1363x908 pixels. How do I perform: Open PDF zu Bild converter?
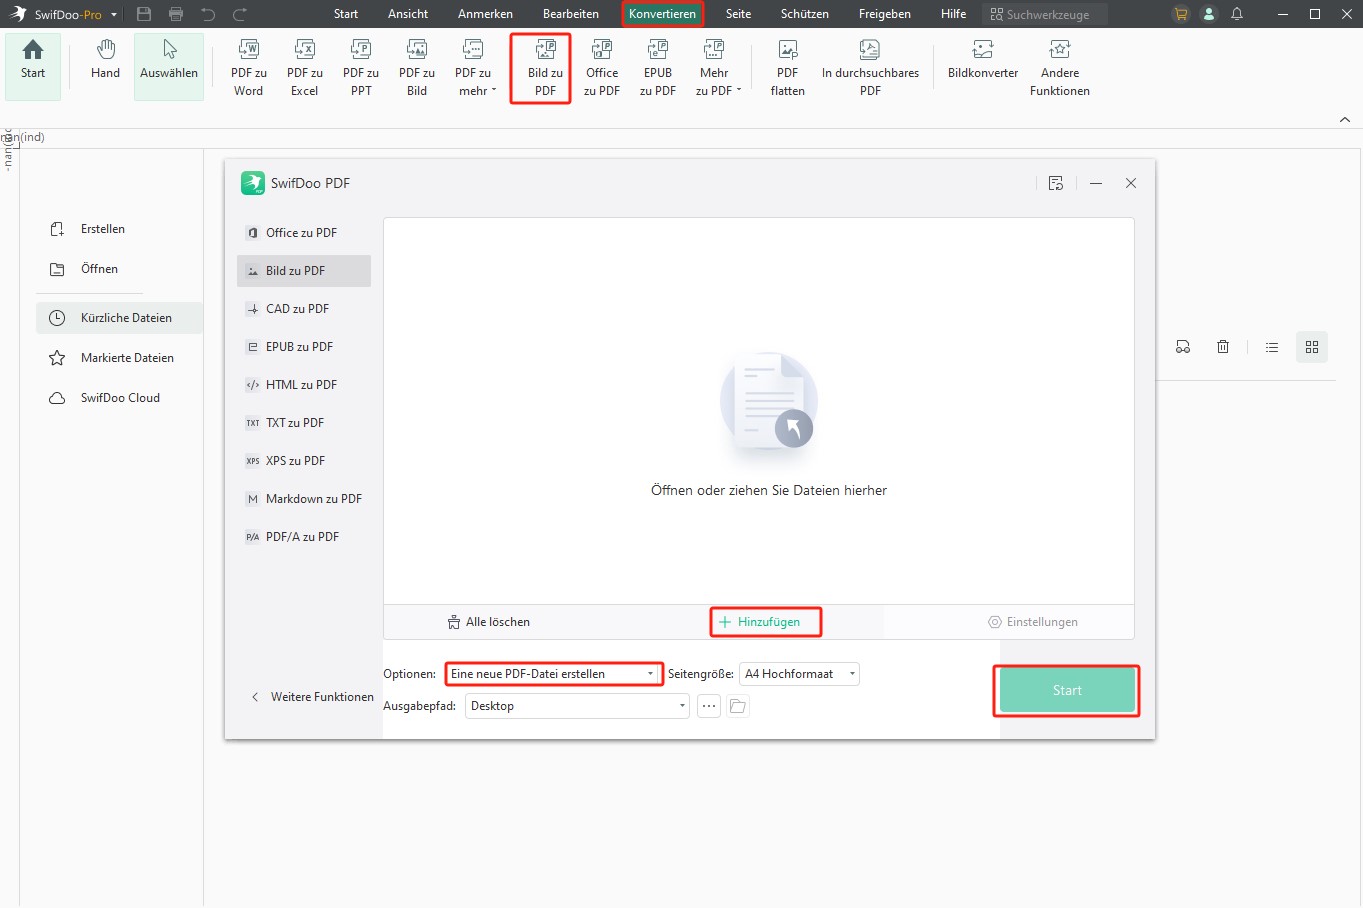pyautogui.click(x=417, y=68)
